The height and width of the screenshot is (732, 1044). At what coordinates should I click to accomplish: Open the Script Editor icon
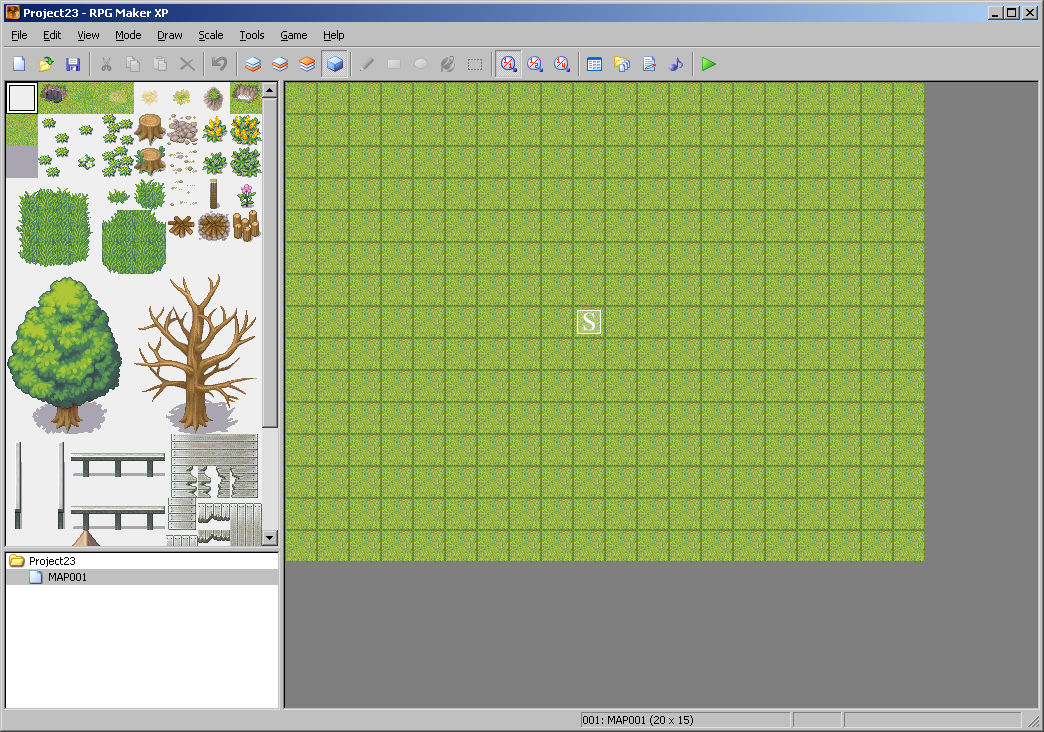point(649,64)
